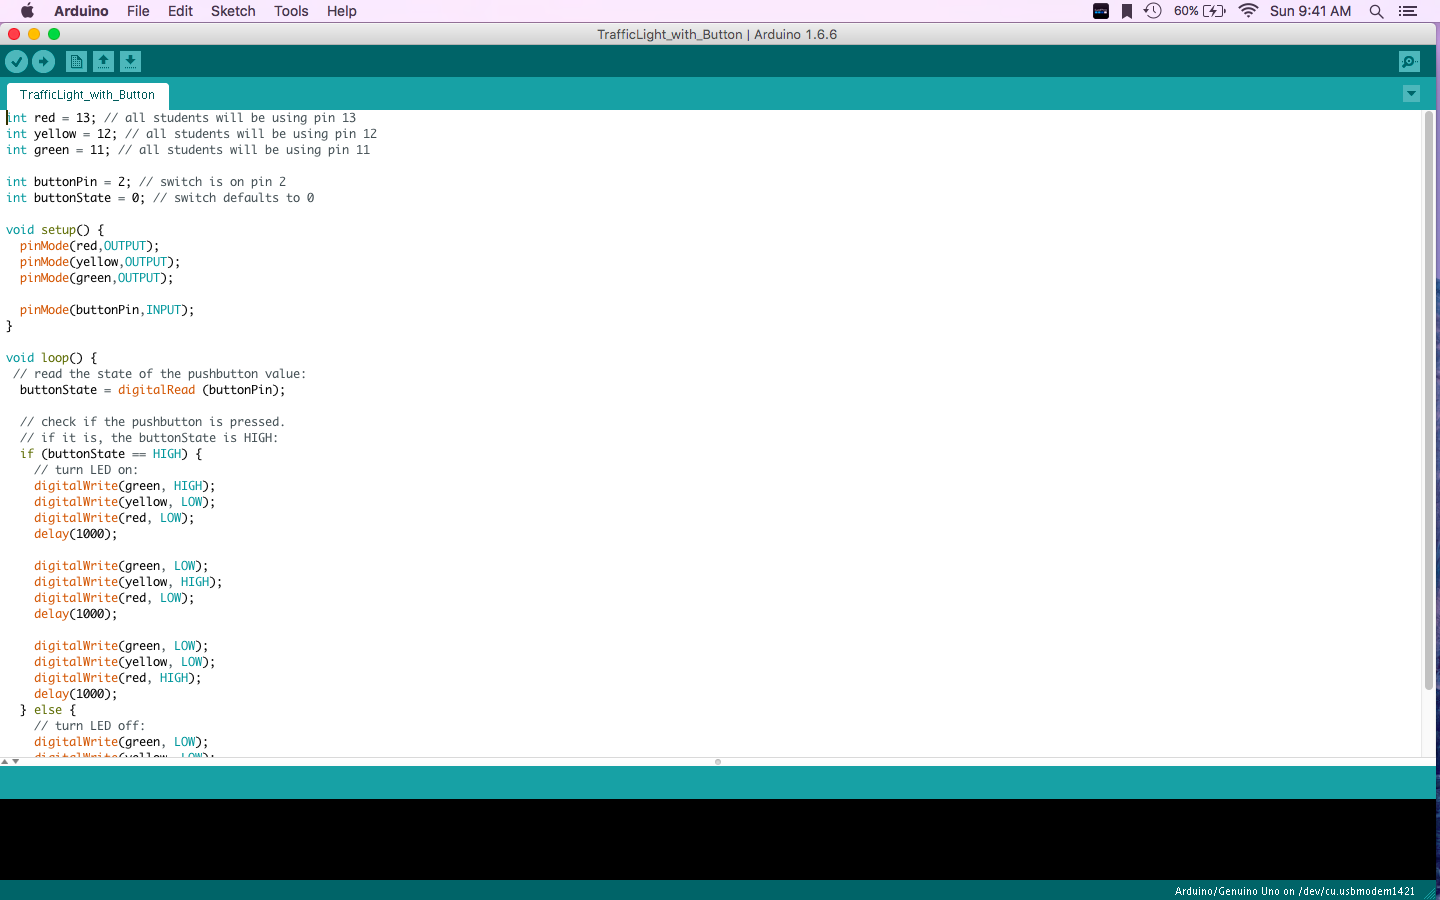The height and width of the screenshot is (900, 1440).
Task: Select the TrafficLight_with_Button tab
Action: point(87,95)
